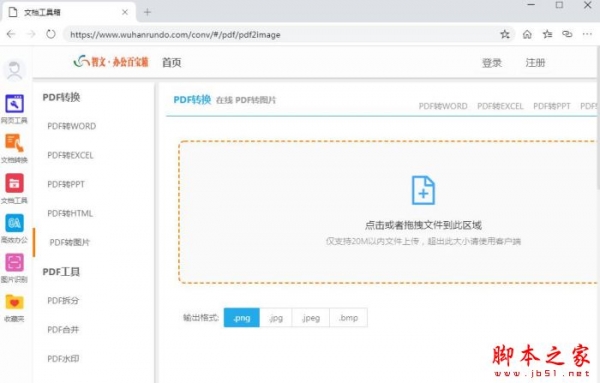Go to 首页 in header
Screen dimensions: 600x383
pyautogui.click(x=171, y=62)
